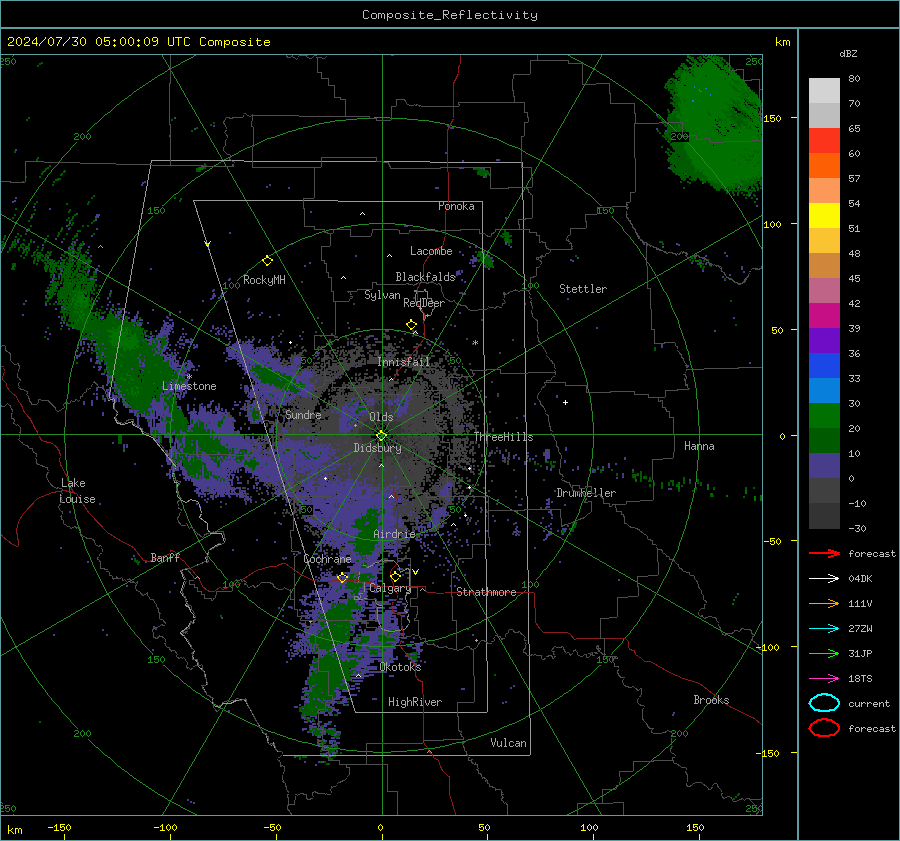The image size is (900, 841).
Task: Click the yellow diamond marker above Calgary
Action: pos(395,576)
